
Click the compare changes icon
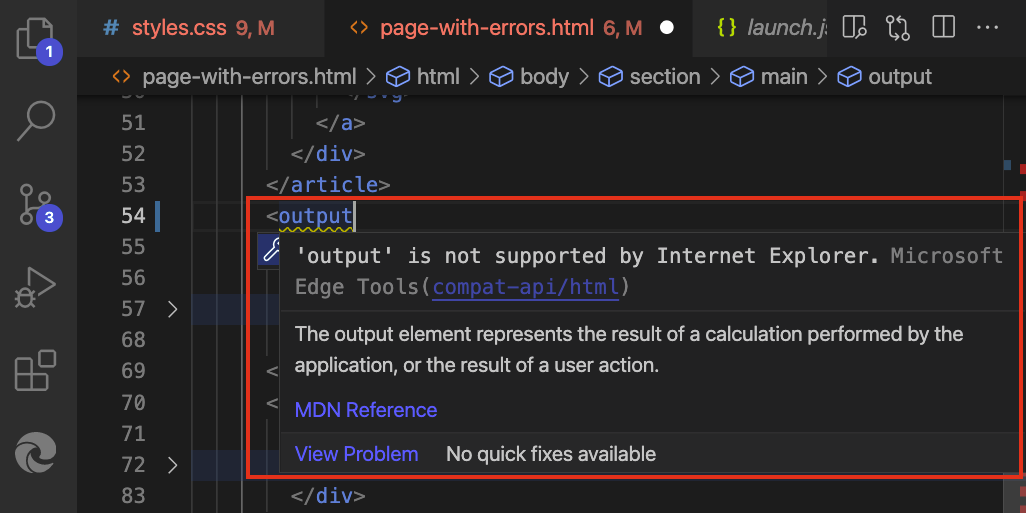pyautogui.click(x=898, y=27)
